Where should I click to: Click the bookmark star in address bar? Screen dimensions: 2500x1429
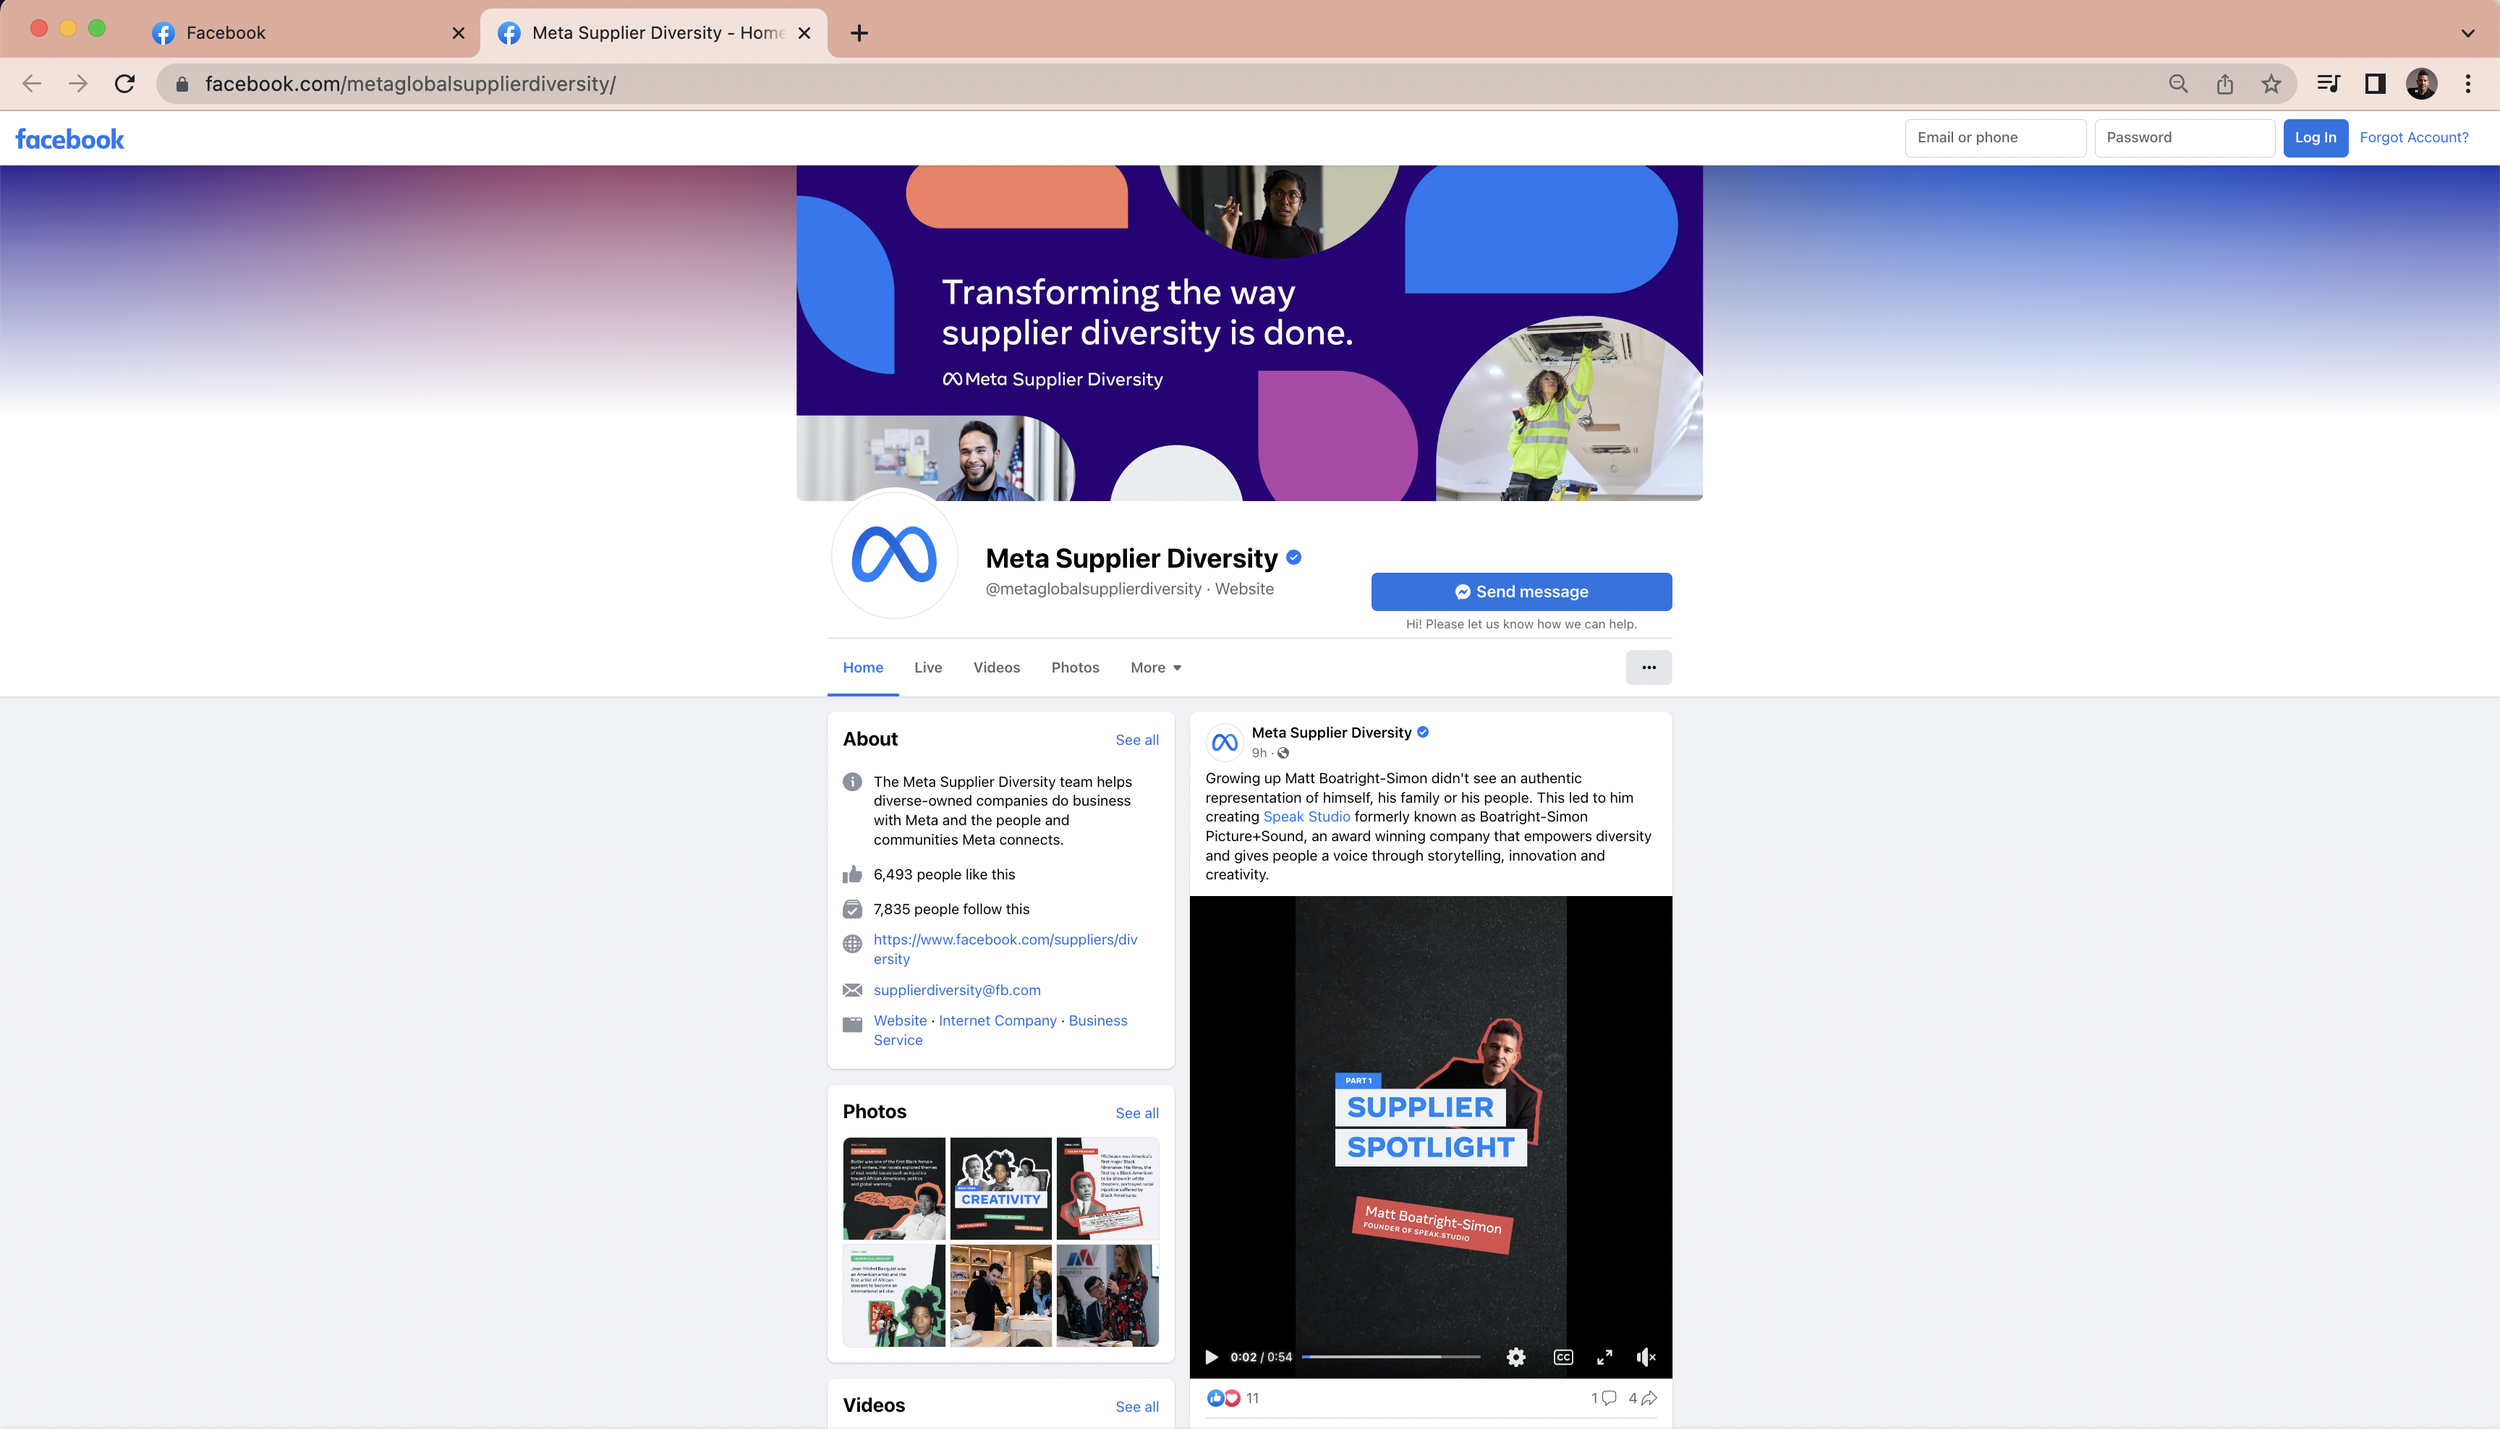coord(2271,84)
